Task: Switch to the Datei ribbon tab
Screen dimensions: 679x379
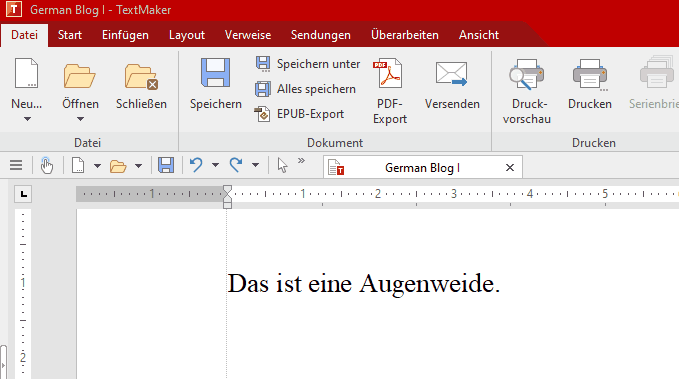Action: pyautogui.click(x=24, y=35)
